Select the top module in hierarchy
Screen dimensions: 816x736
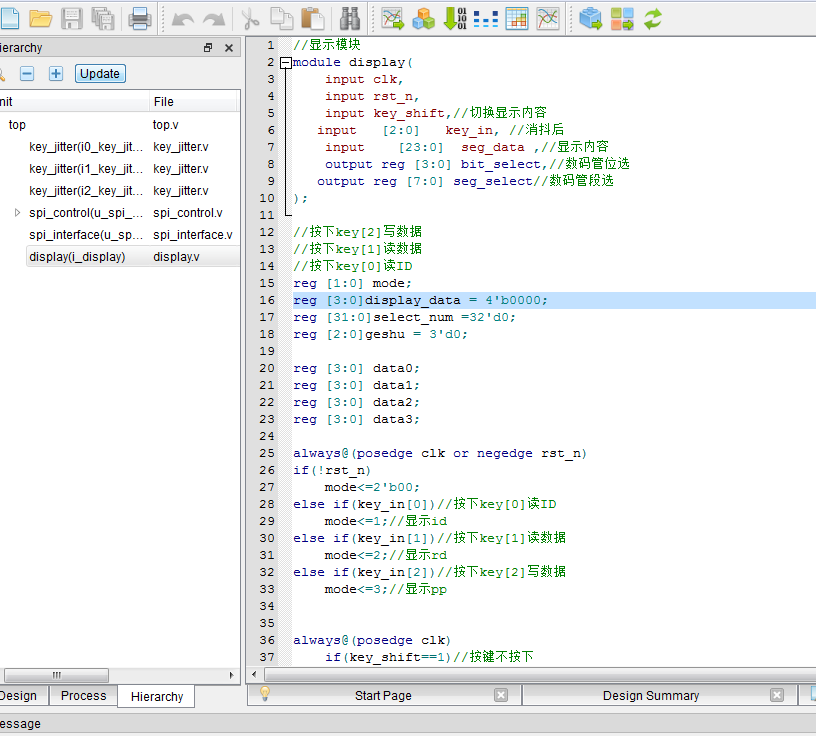point(17,125)
